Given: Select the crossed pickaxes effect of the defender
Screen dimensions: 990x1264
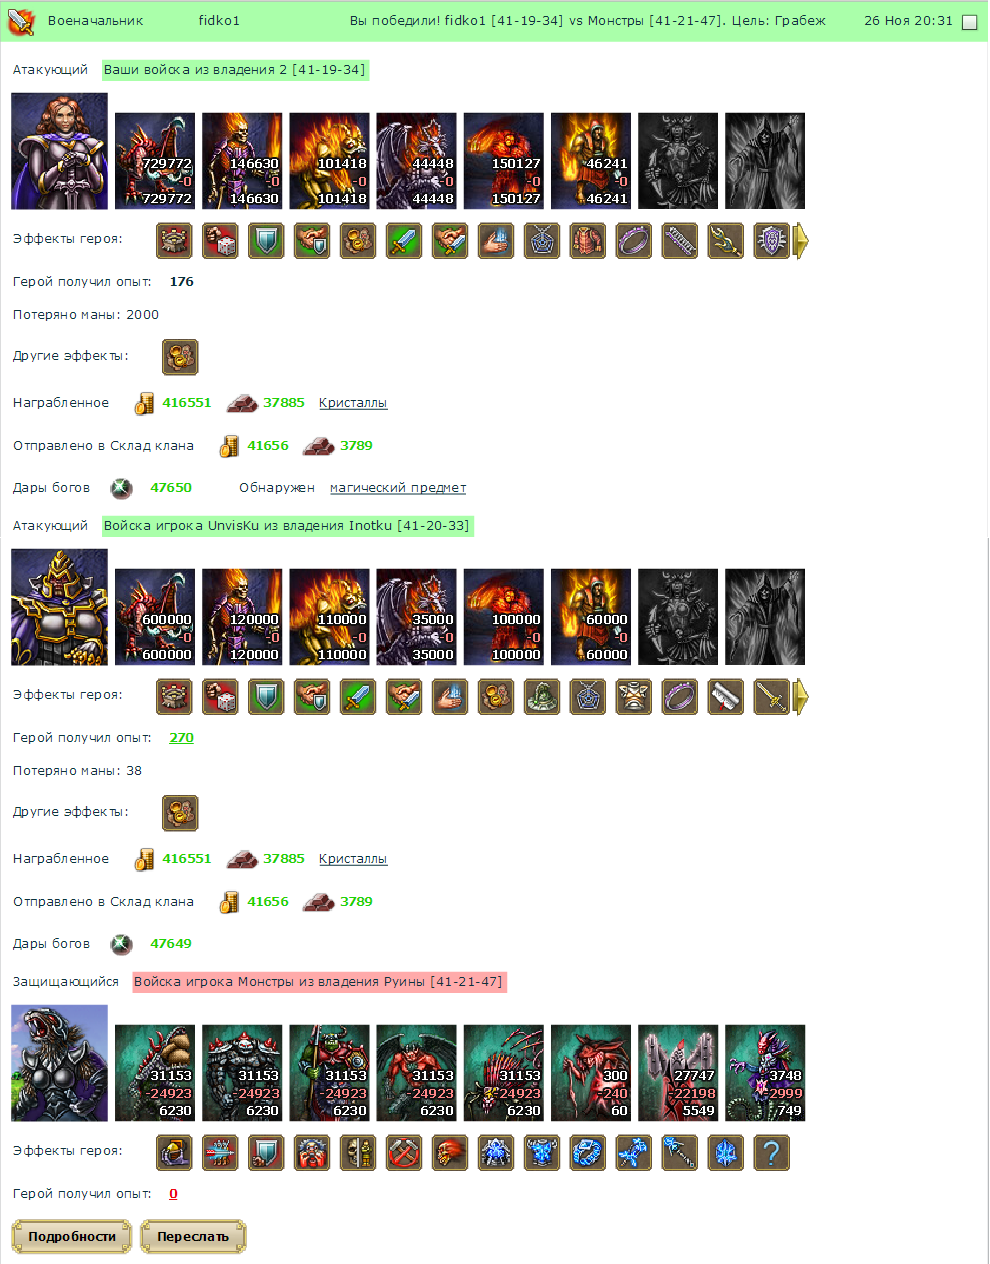Looking at the screenshot, I should [404, 1153].
